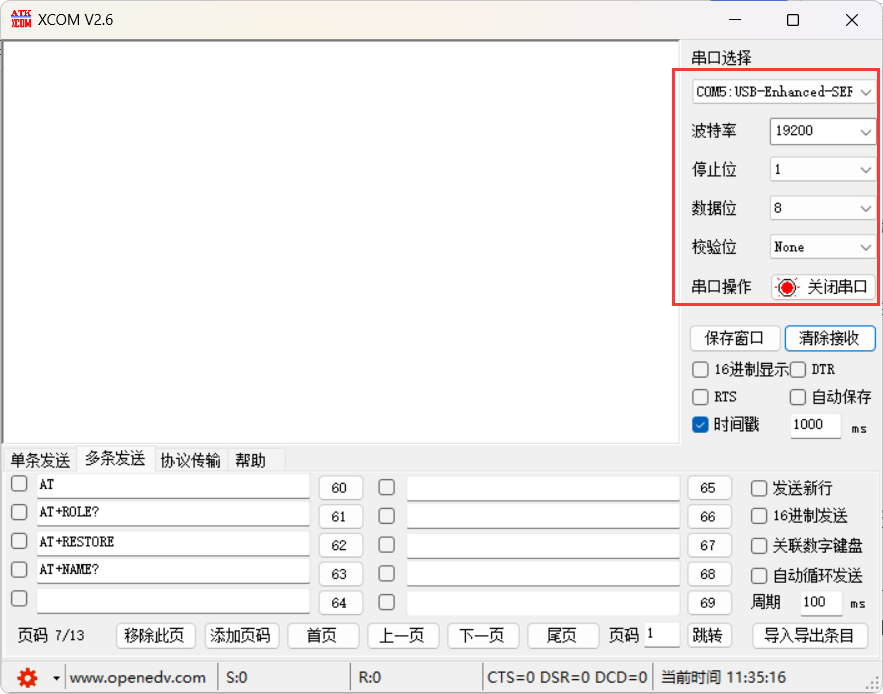
Task: Click the www.openedv.com link
Action: click(139, 677)
